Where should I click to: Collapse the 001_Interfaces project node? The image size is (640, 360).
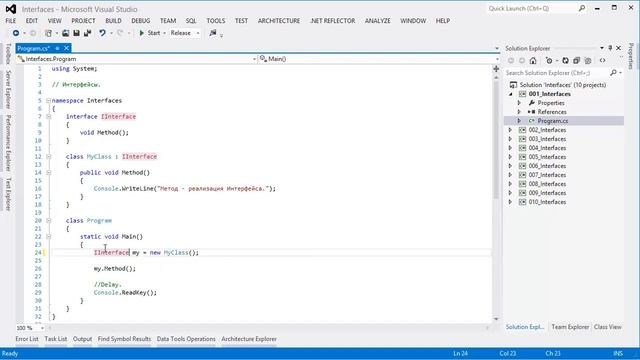point(511,94)
